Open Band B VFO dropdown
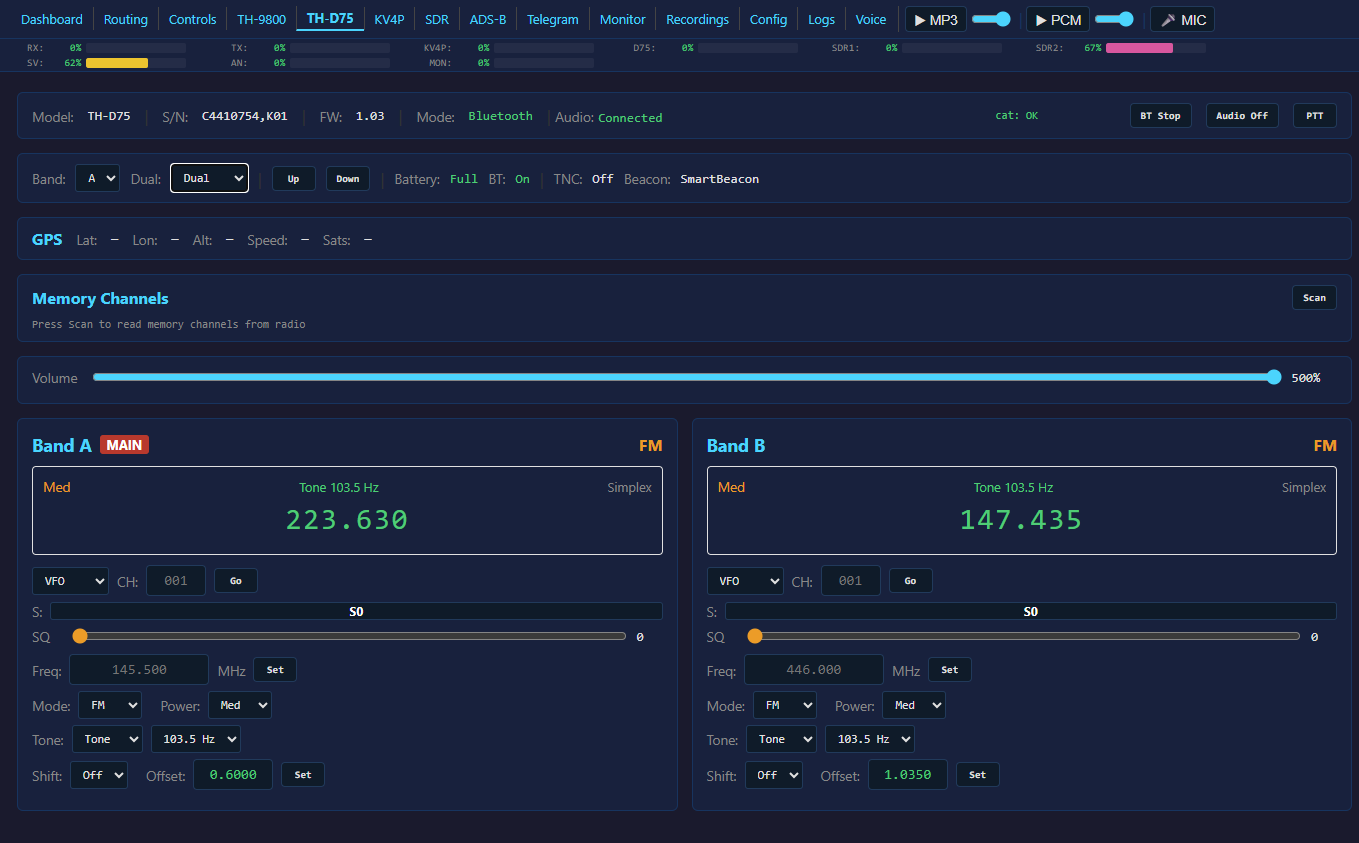The height and width of the screenshot is (843, 1359). (745, 581)
